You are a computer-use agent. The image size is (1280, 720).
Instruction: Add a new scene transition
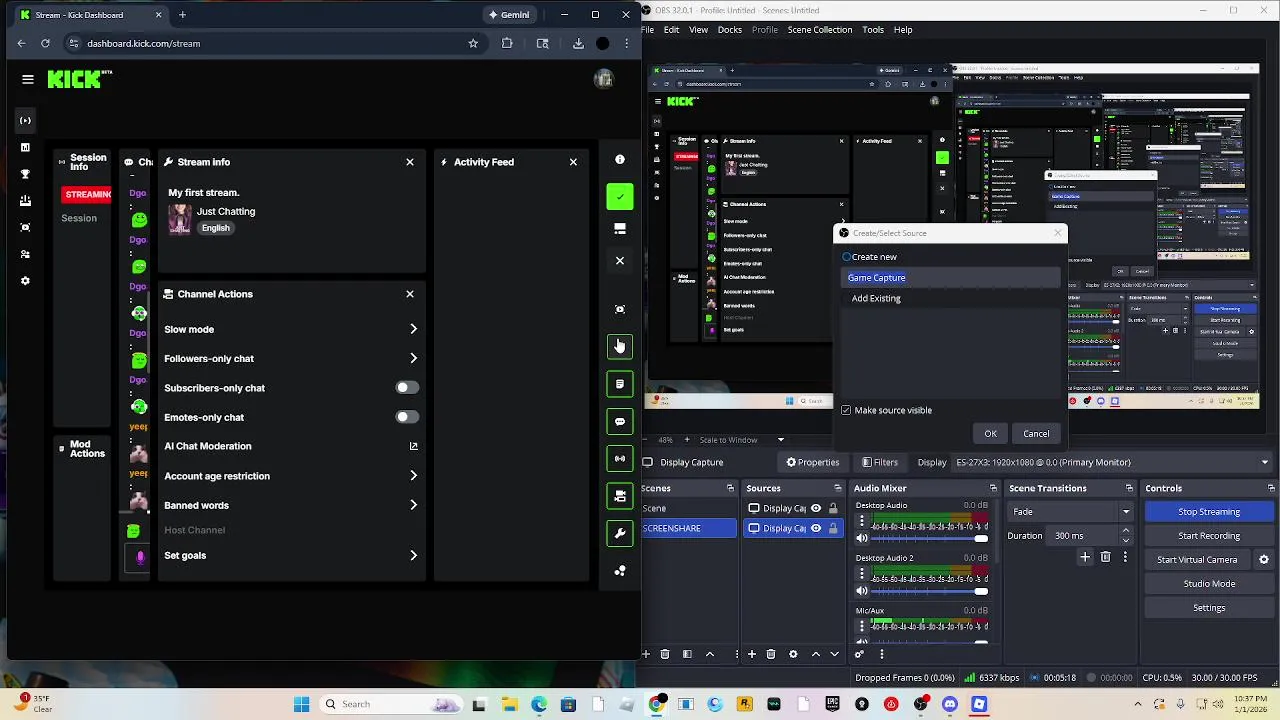(x=1085, y=557)
